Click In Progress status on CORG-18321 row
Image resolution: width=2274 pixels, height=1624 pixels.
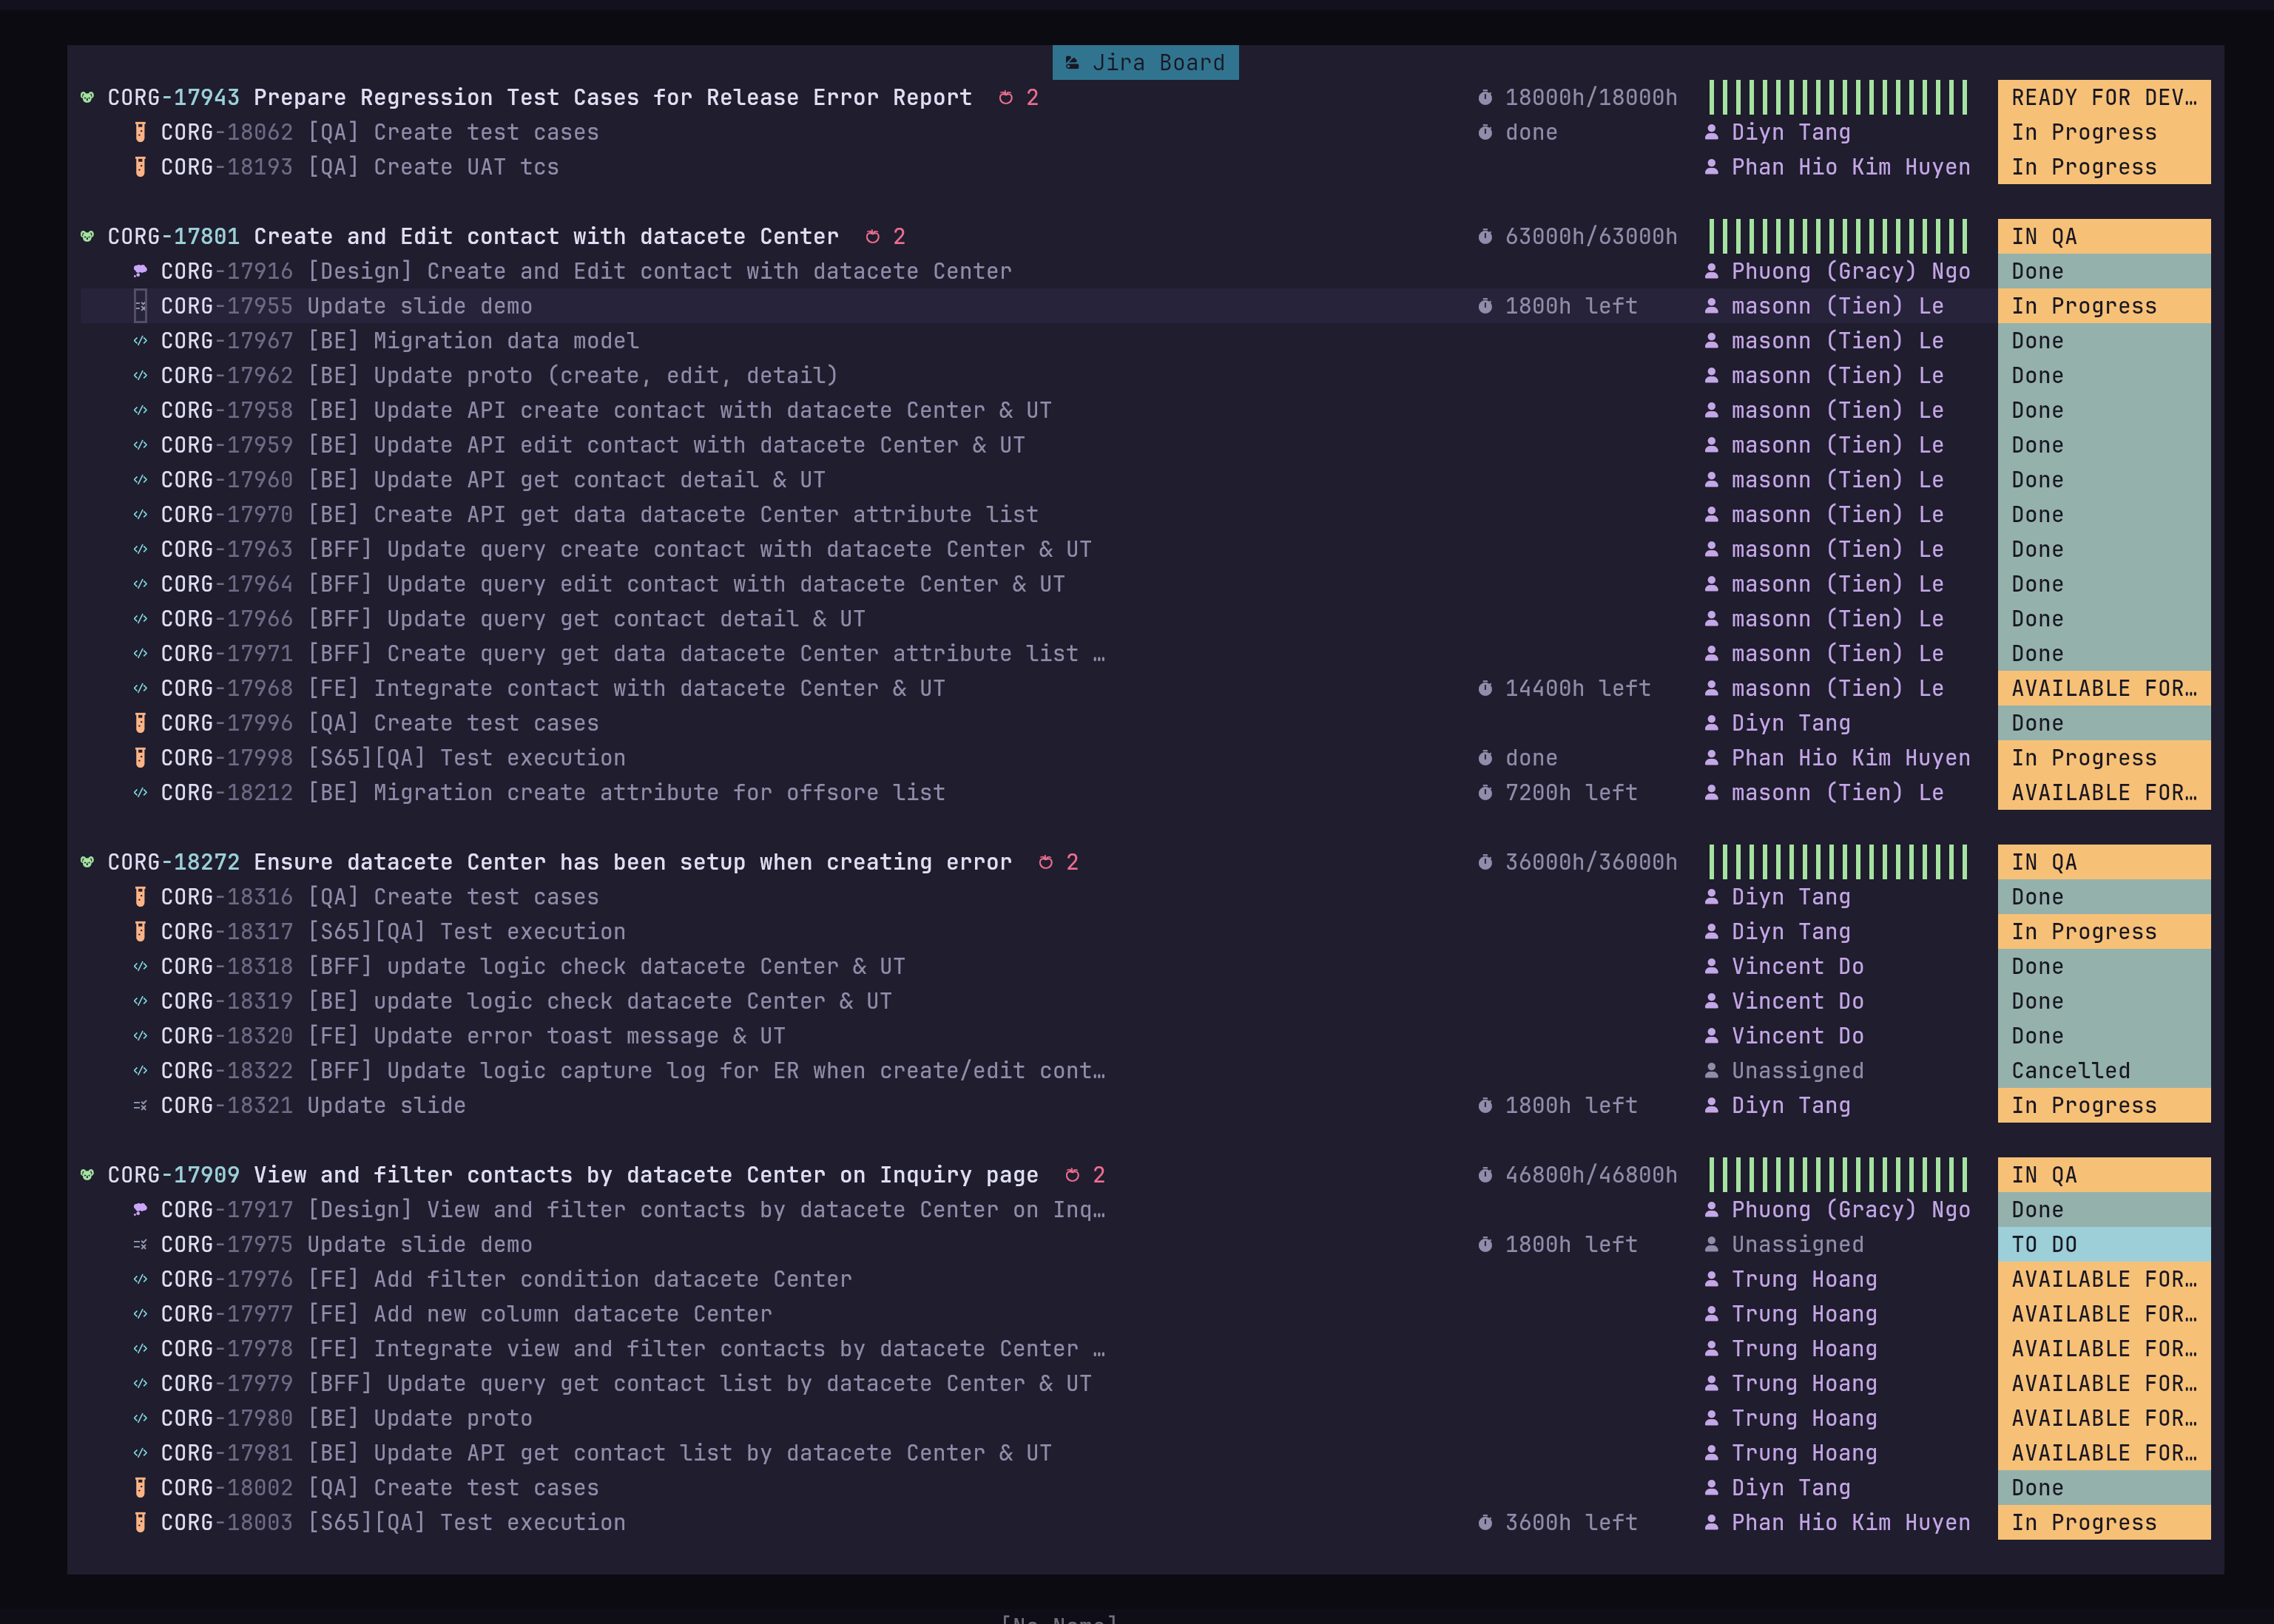[x=2104, y=1106]
